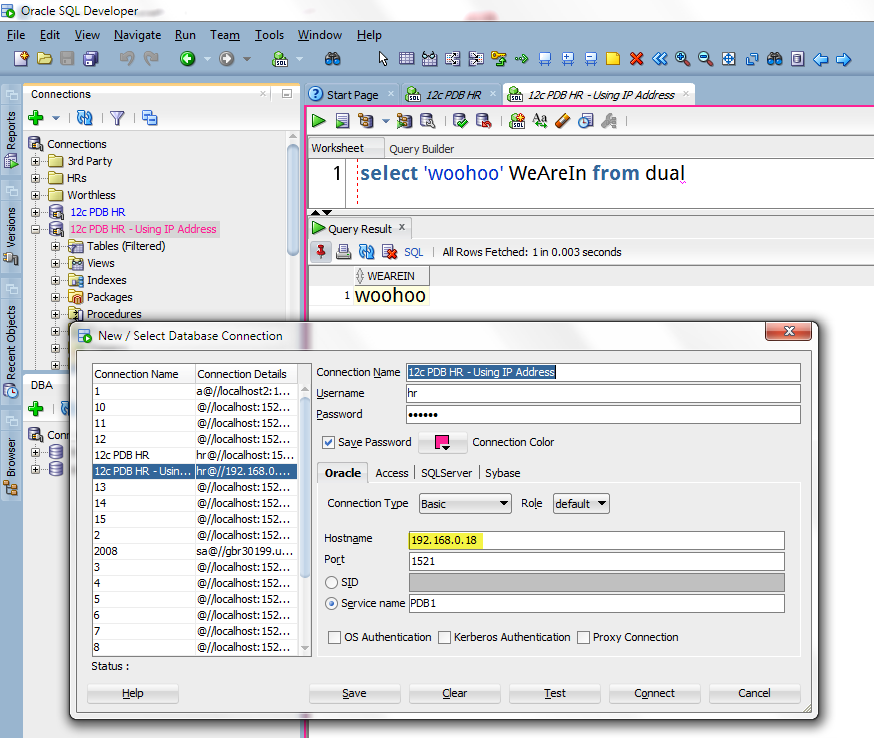Click the Save button in dialog
This screenshot has width=874, height=738.
coord(355,693)
